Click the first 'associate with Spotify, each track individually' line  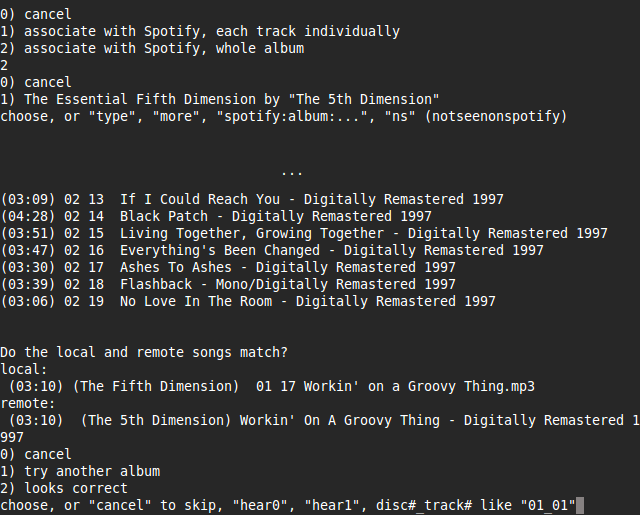(x=200, y=31)
